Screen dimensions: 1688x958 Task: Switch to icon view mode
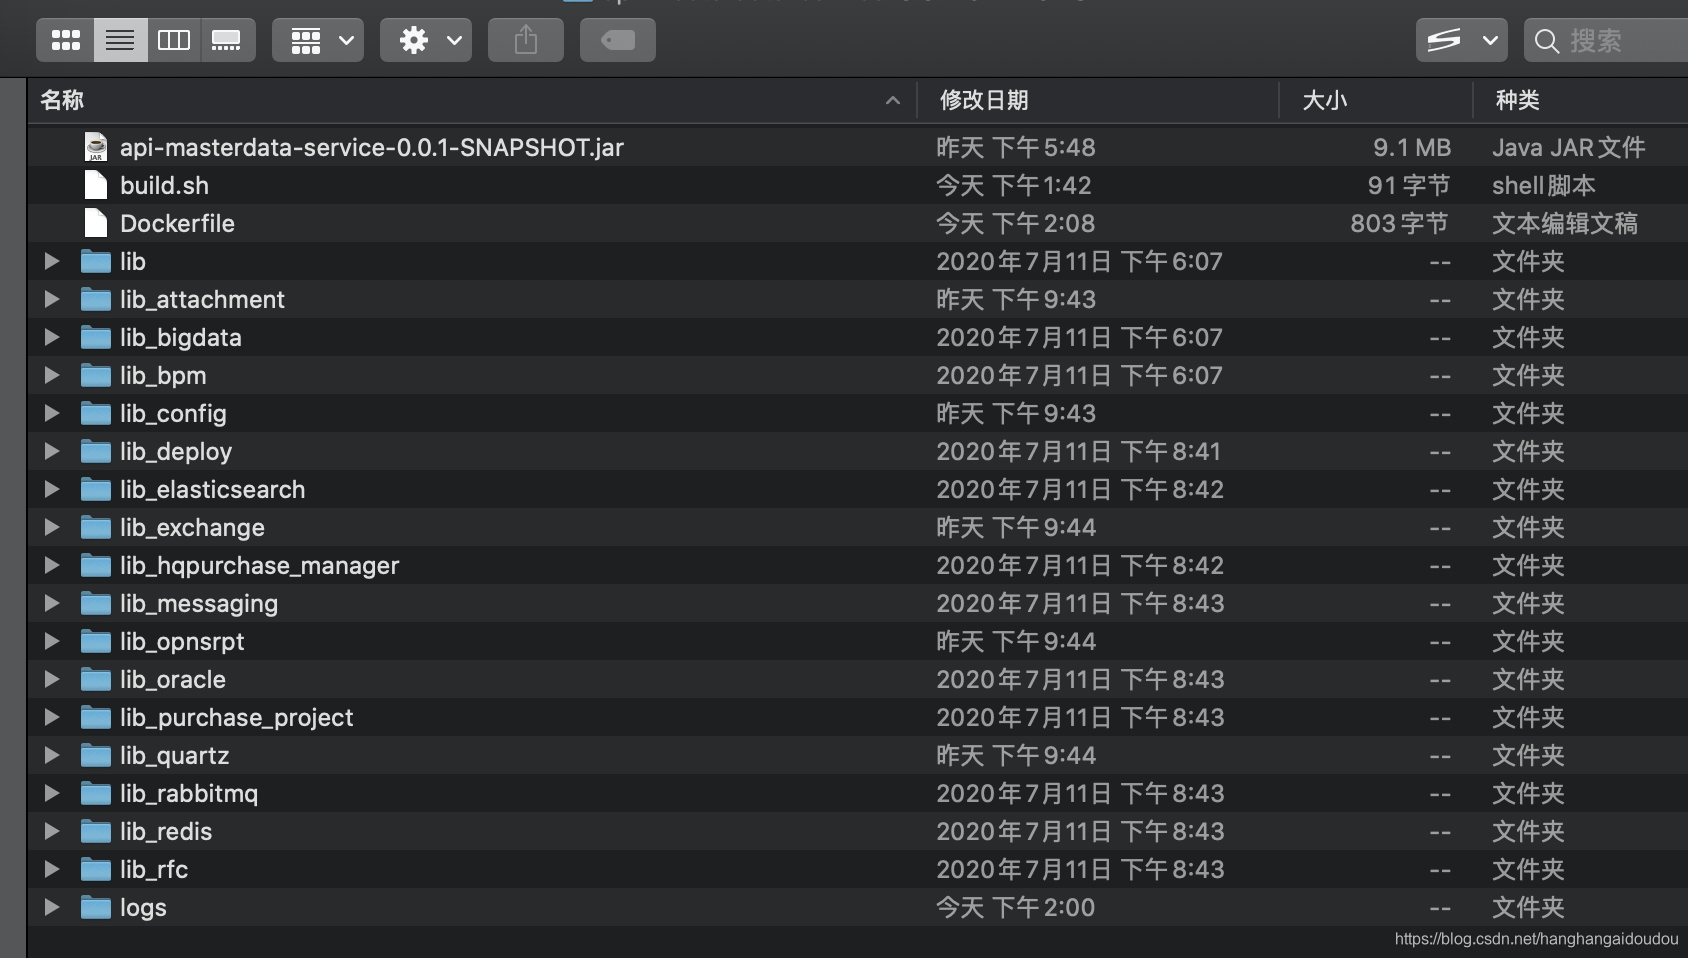pos(66,40)
